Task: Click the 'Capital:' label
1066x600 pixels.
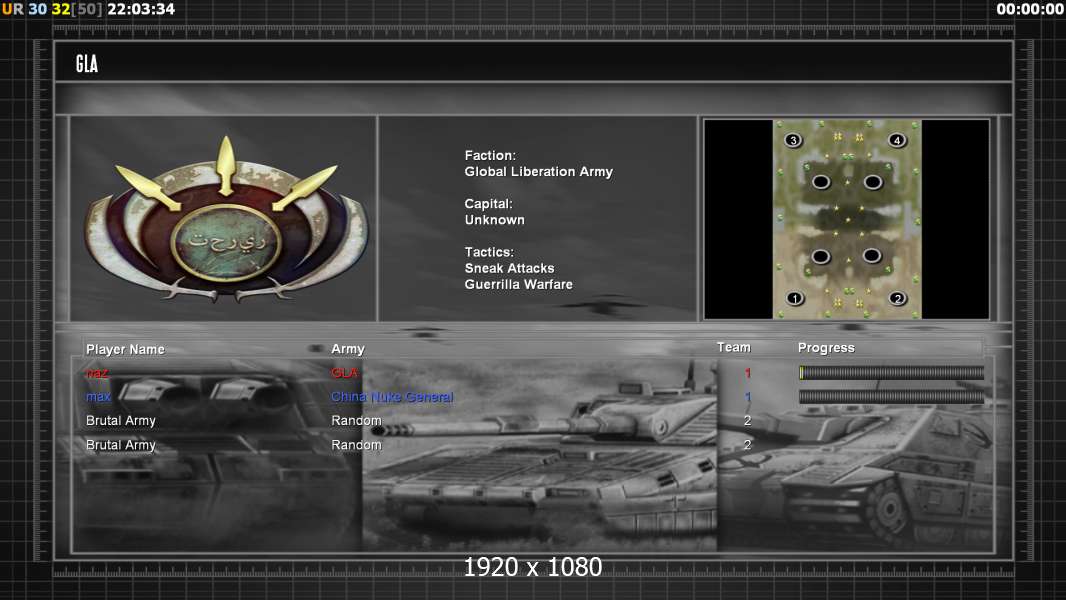Action: [489, 204]
